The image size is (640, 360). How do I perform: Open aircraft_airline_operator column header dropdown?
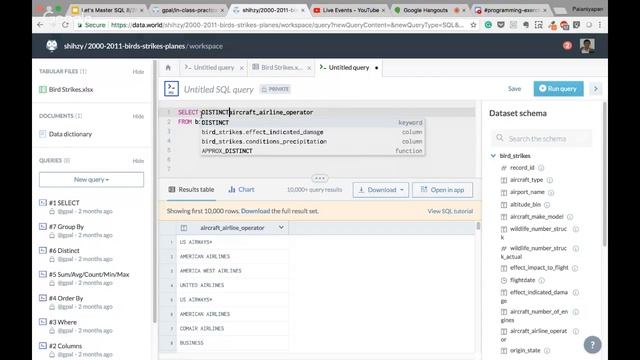tap(281, 227)
